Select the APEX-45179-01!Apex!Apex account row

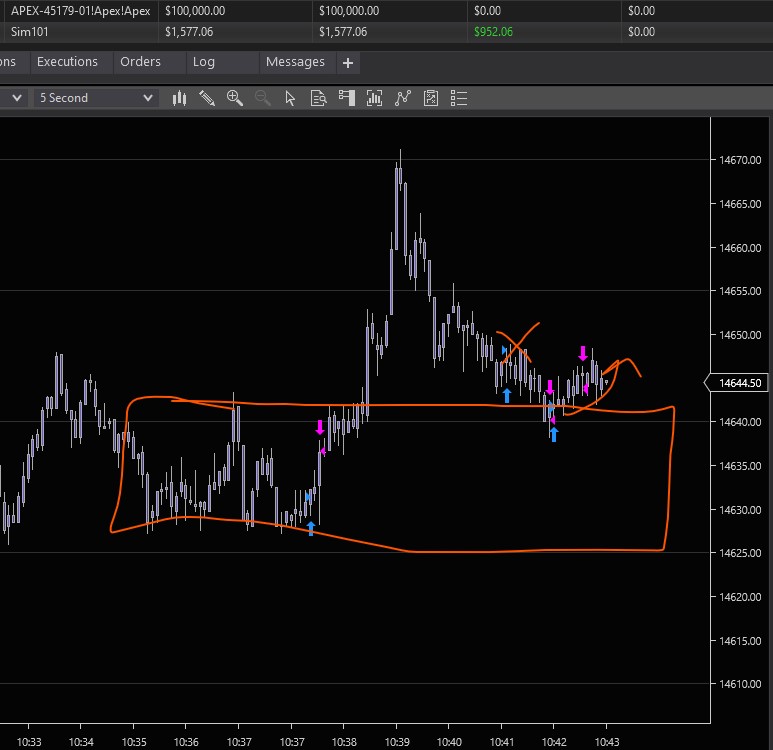coord(386,11)
